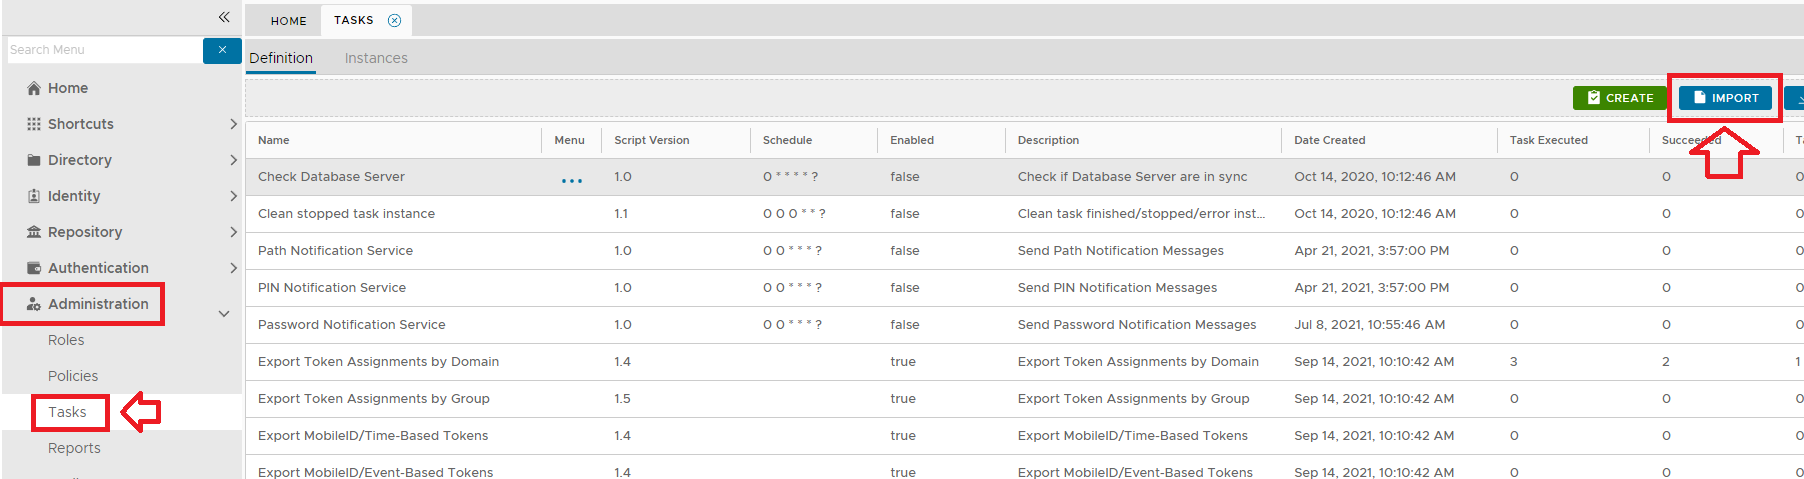Clear the menu search with X button
Image resolution: width=1804 pixels, height=479 pixels.
coord(222,50)
